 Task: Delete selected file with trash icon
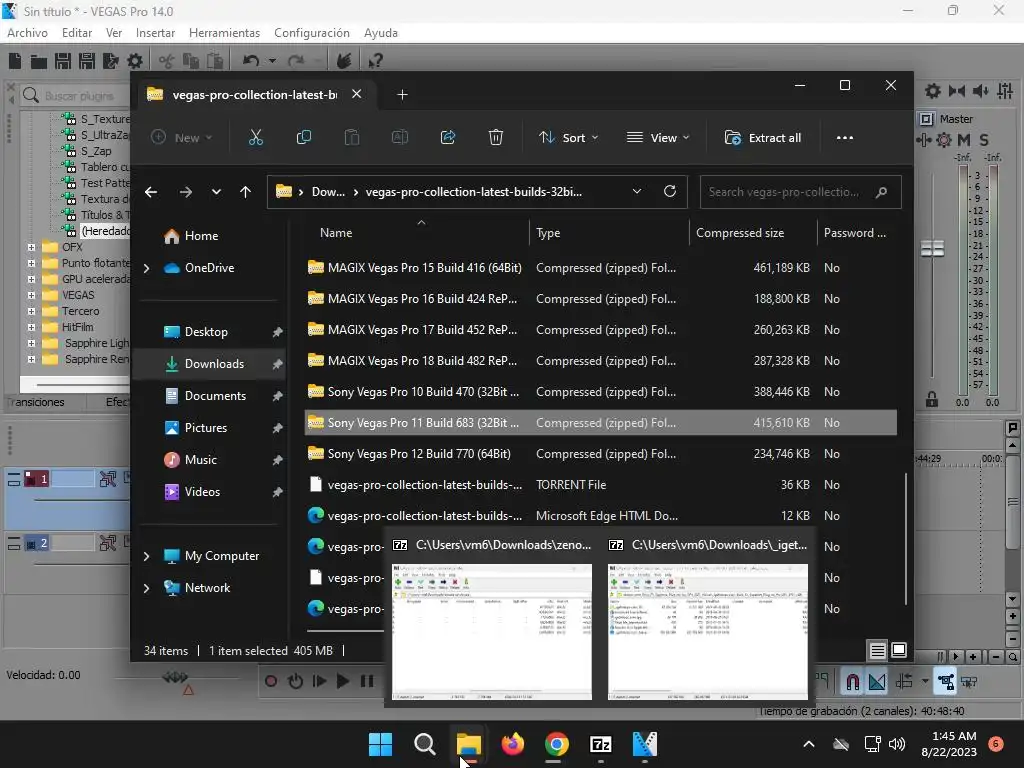pos(496,137)
